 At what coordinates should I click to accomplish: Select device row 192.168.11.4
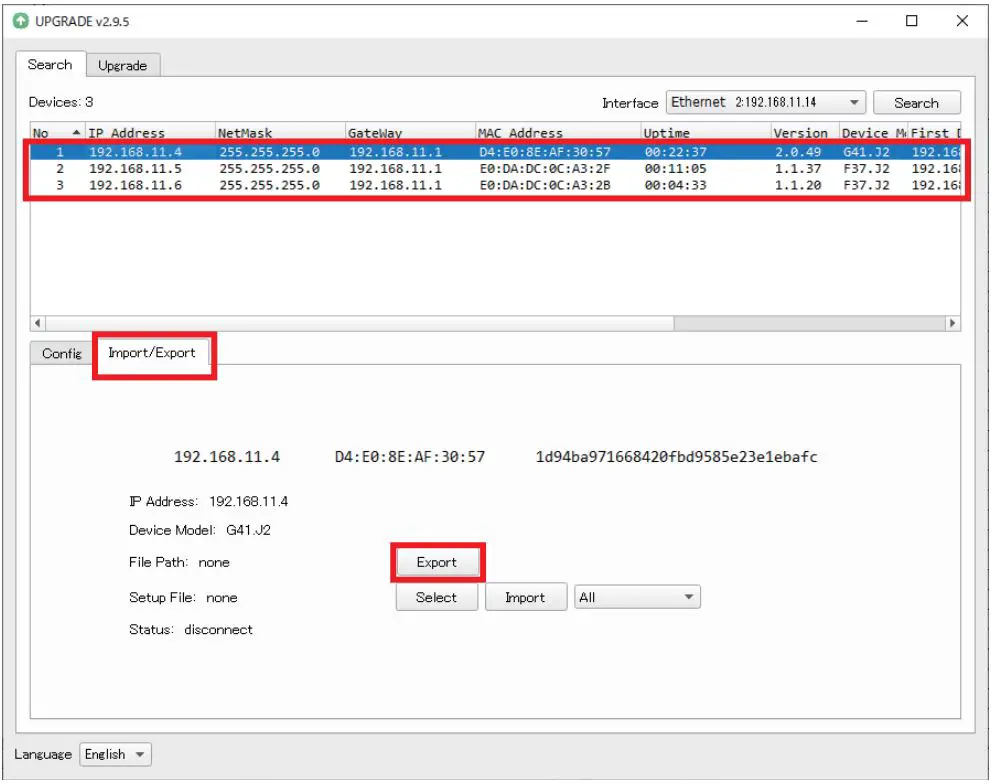[496, 152]
